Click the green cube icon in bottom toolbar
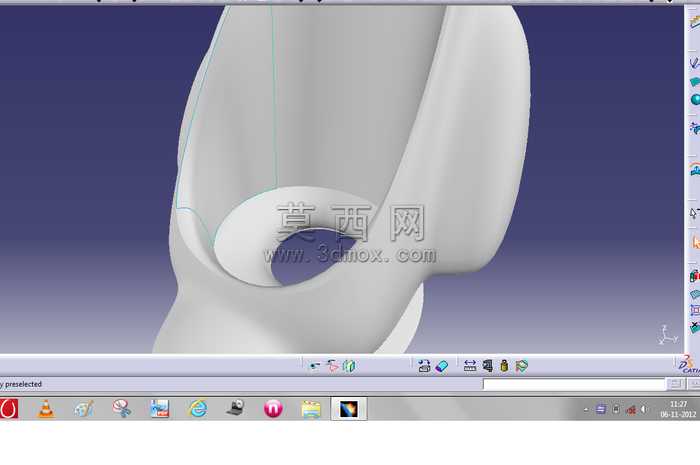This screenshot has height=465, width=700. 349,366
